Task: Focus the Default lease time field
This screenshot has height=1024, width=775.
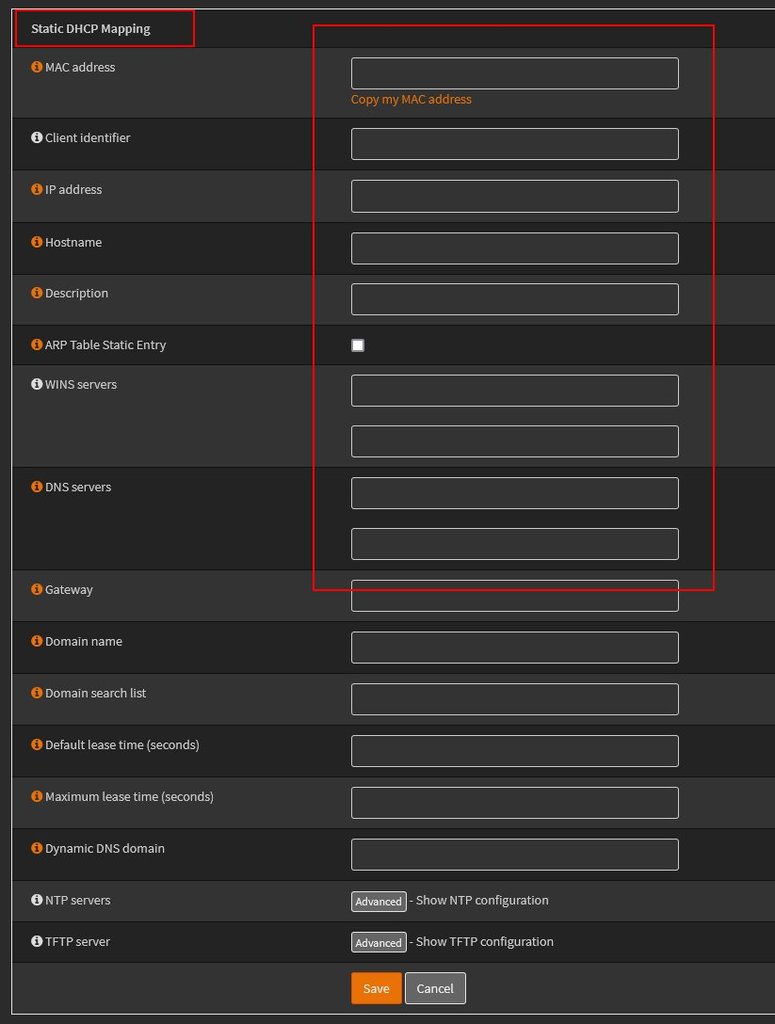Action: pos(514,751)
